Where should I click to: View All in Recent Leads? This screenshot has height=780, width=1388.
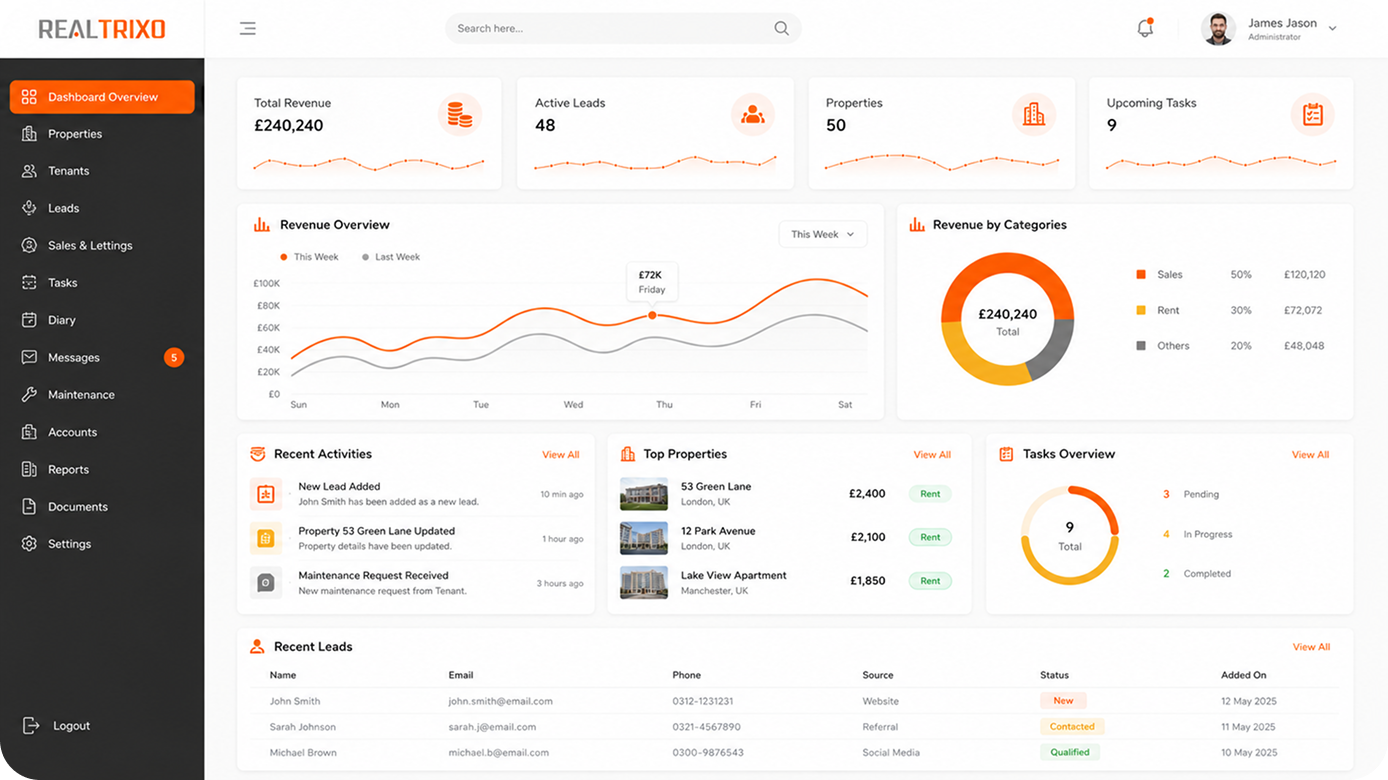point(1311,647)
